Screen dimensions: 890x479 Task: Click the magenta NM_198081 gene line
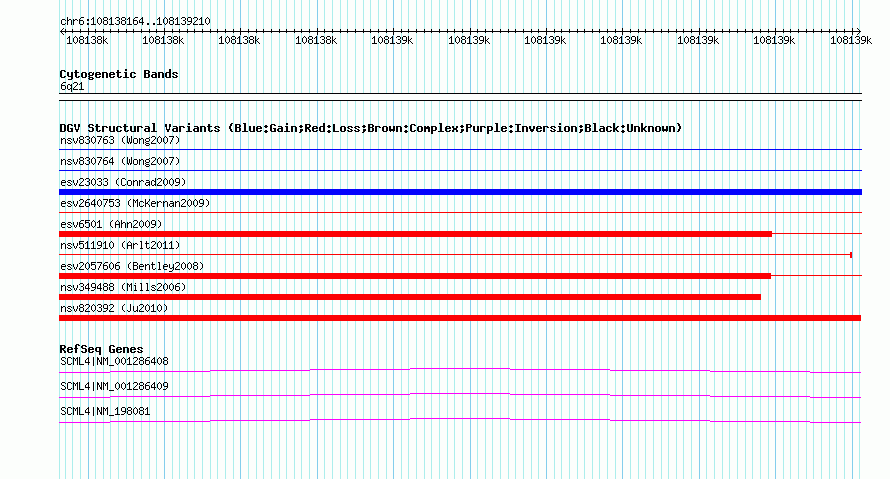[x=460, y=420]
